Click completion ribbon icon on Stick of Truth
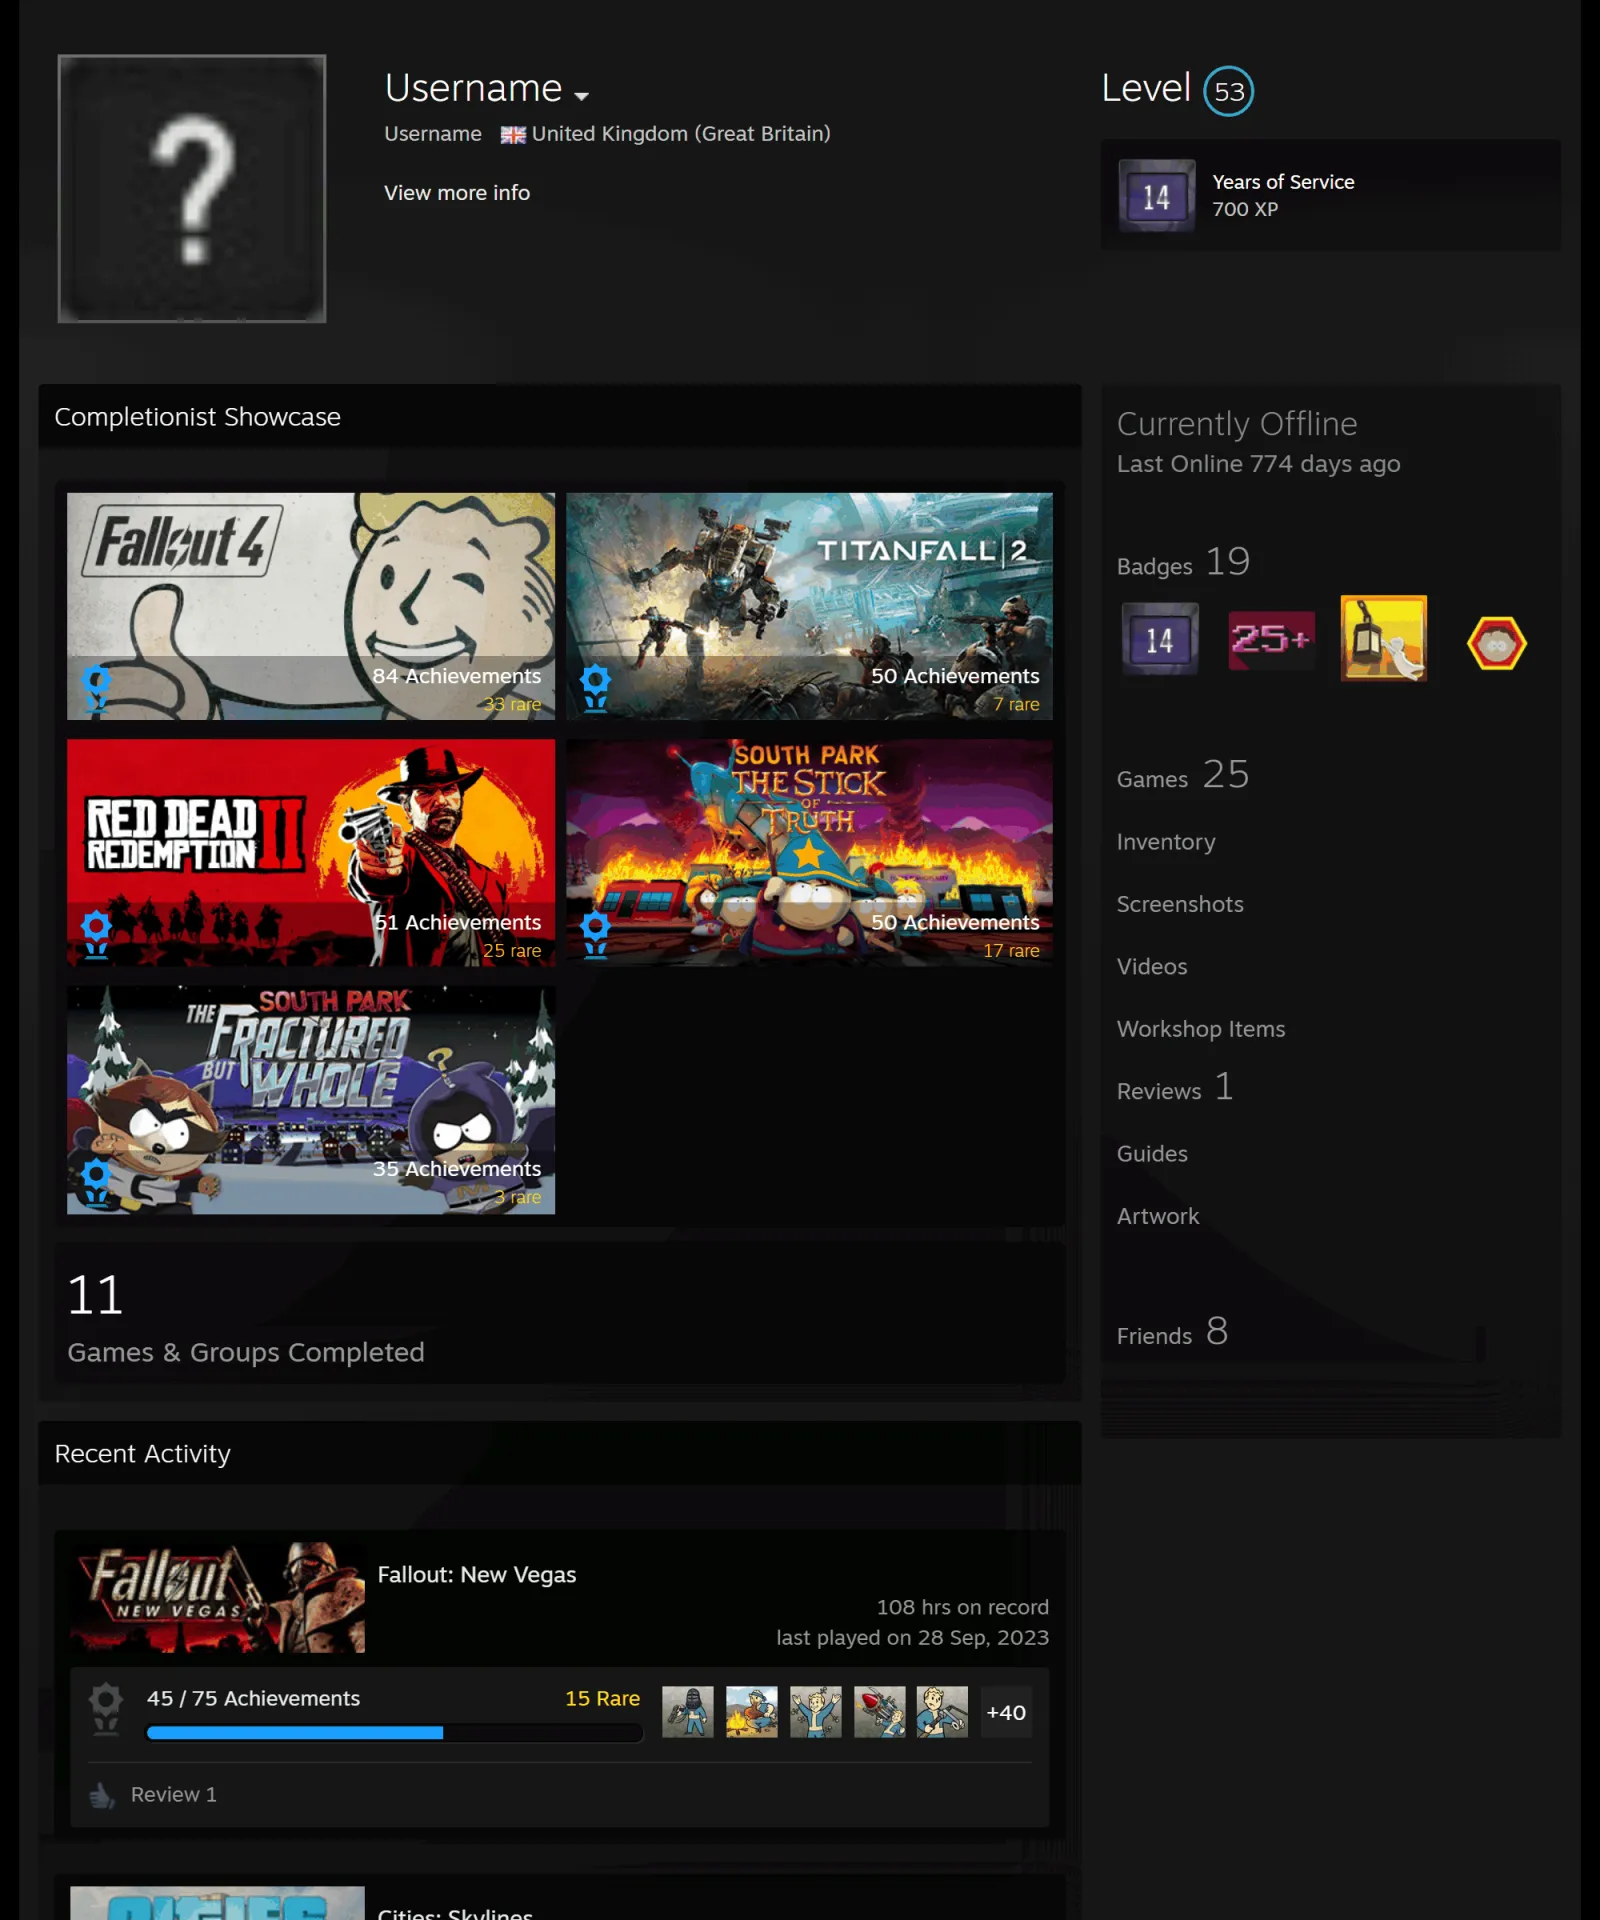The image size is (1600, 1920). [x=595, y=934]
